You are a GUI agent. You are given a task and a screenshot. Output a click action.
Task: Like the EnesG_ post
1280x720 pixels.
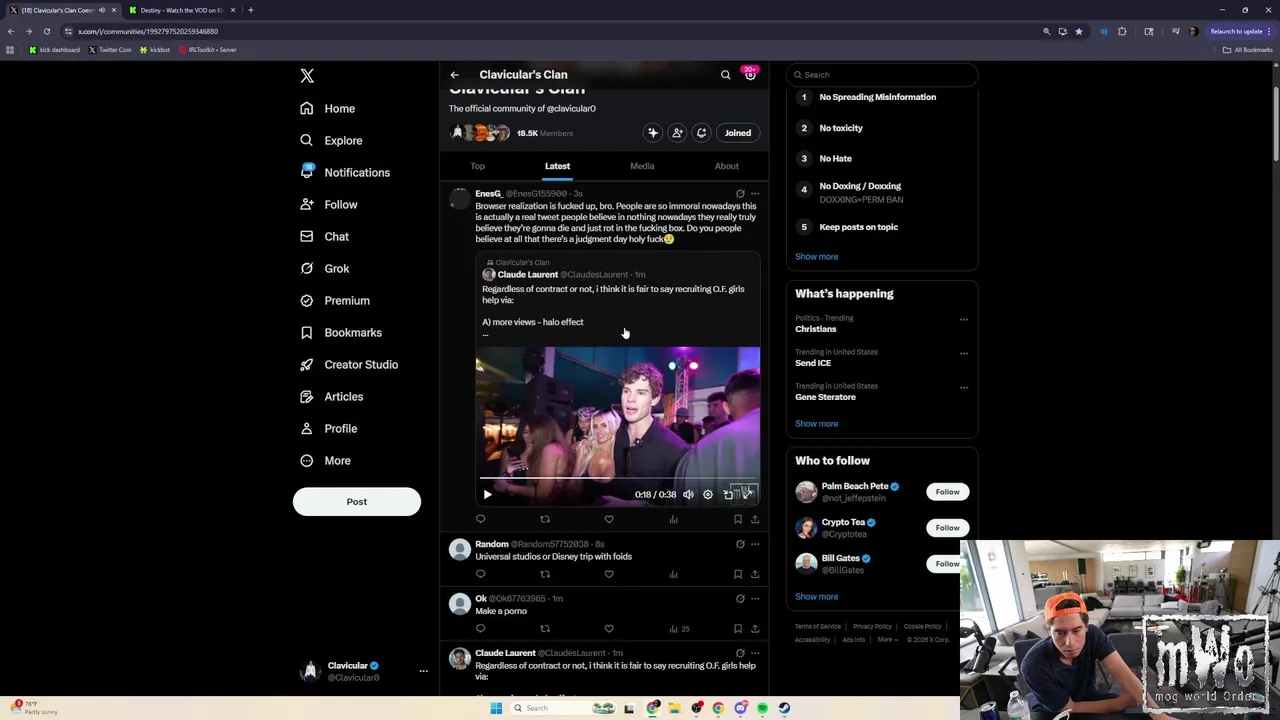609,519
